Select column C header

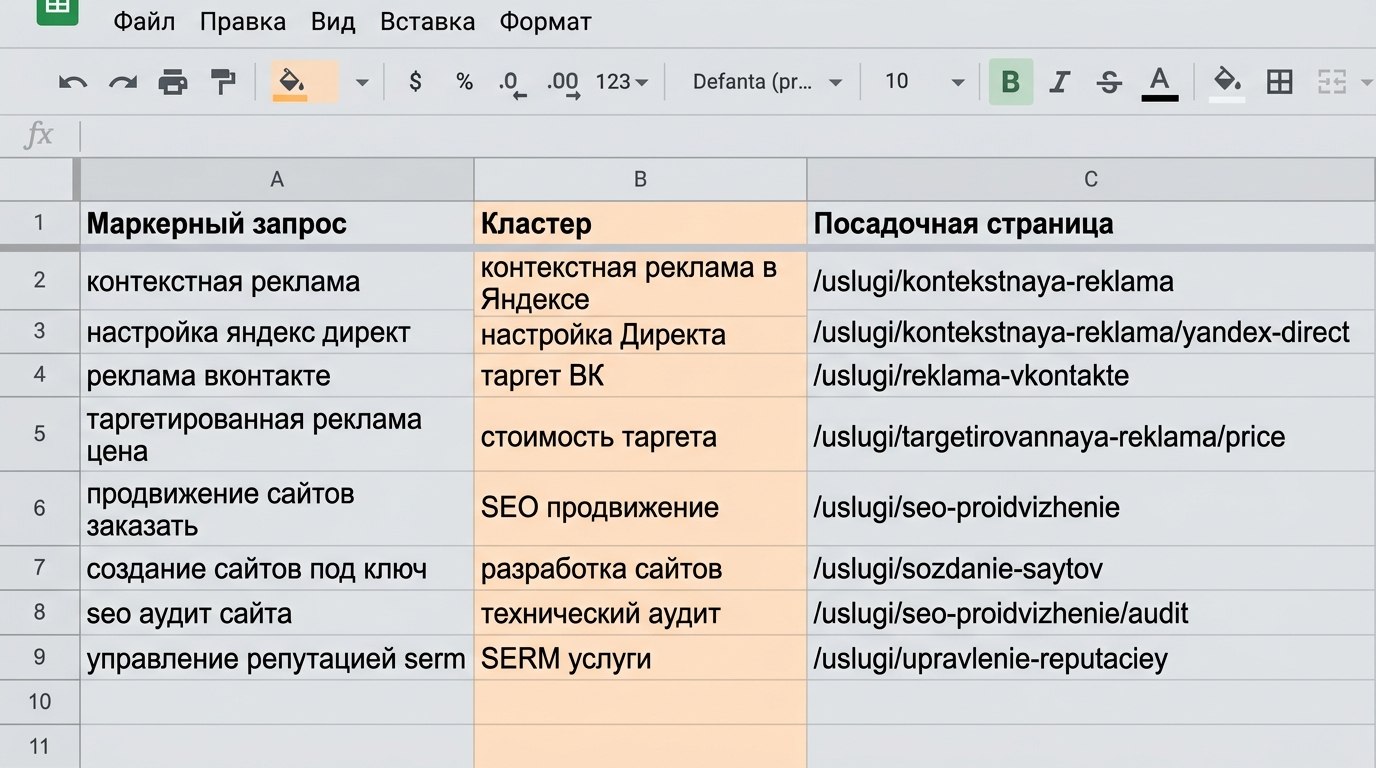pos(1091,179)
